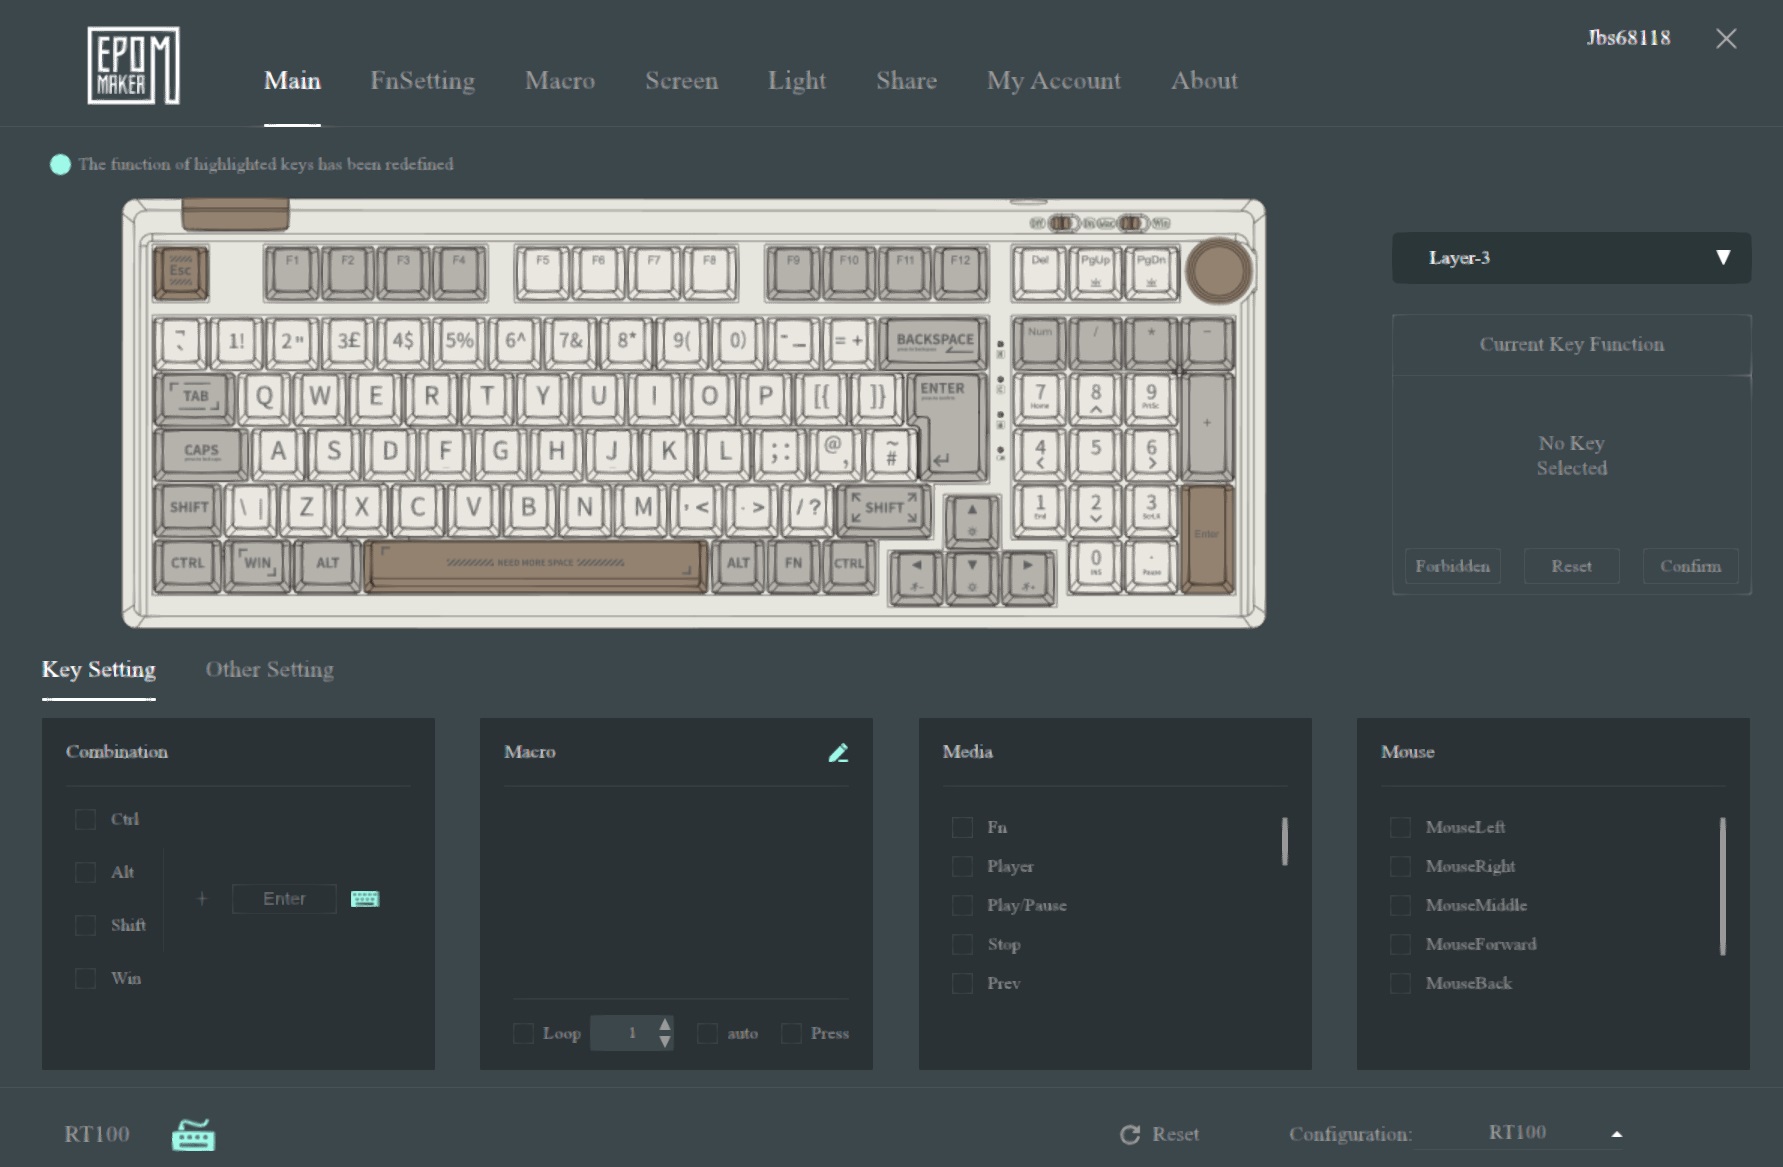Expand the Configuration RT100 selector
Viewport: 1783px width, 1167px height.
(x=1616, y=1134)
